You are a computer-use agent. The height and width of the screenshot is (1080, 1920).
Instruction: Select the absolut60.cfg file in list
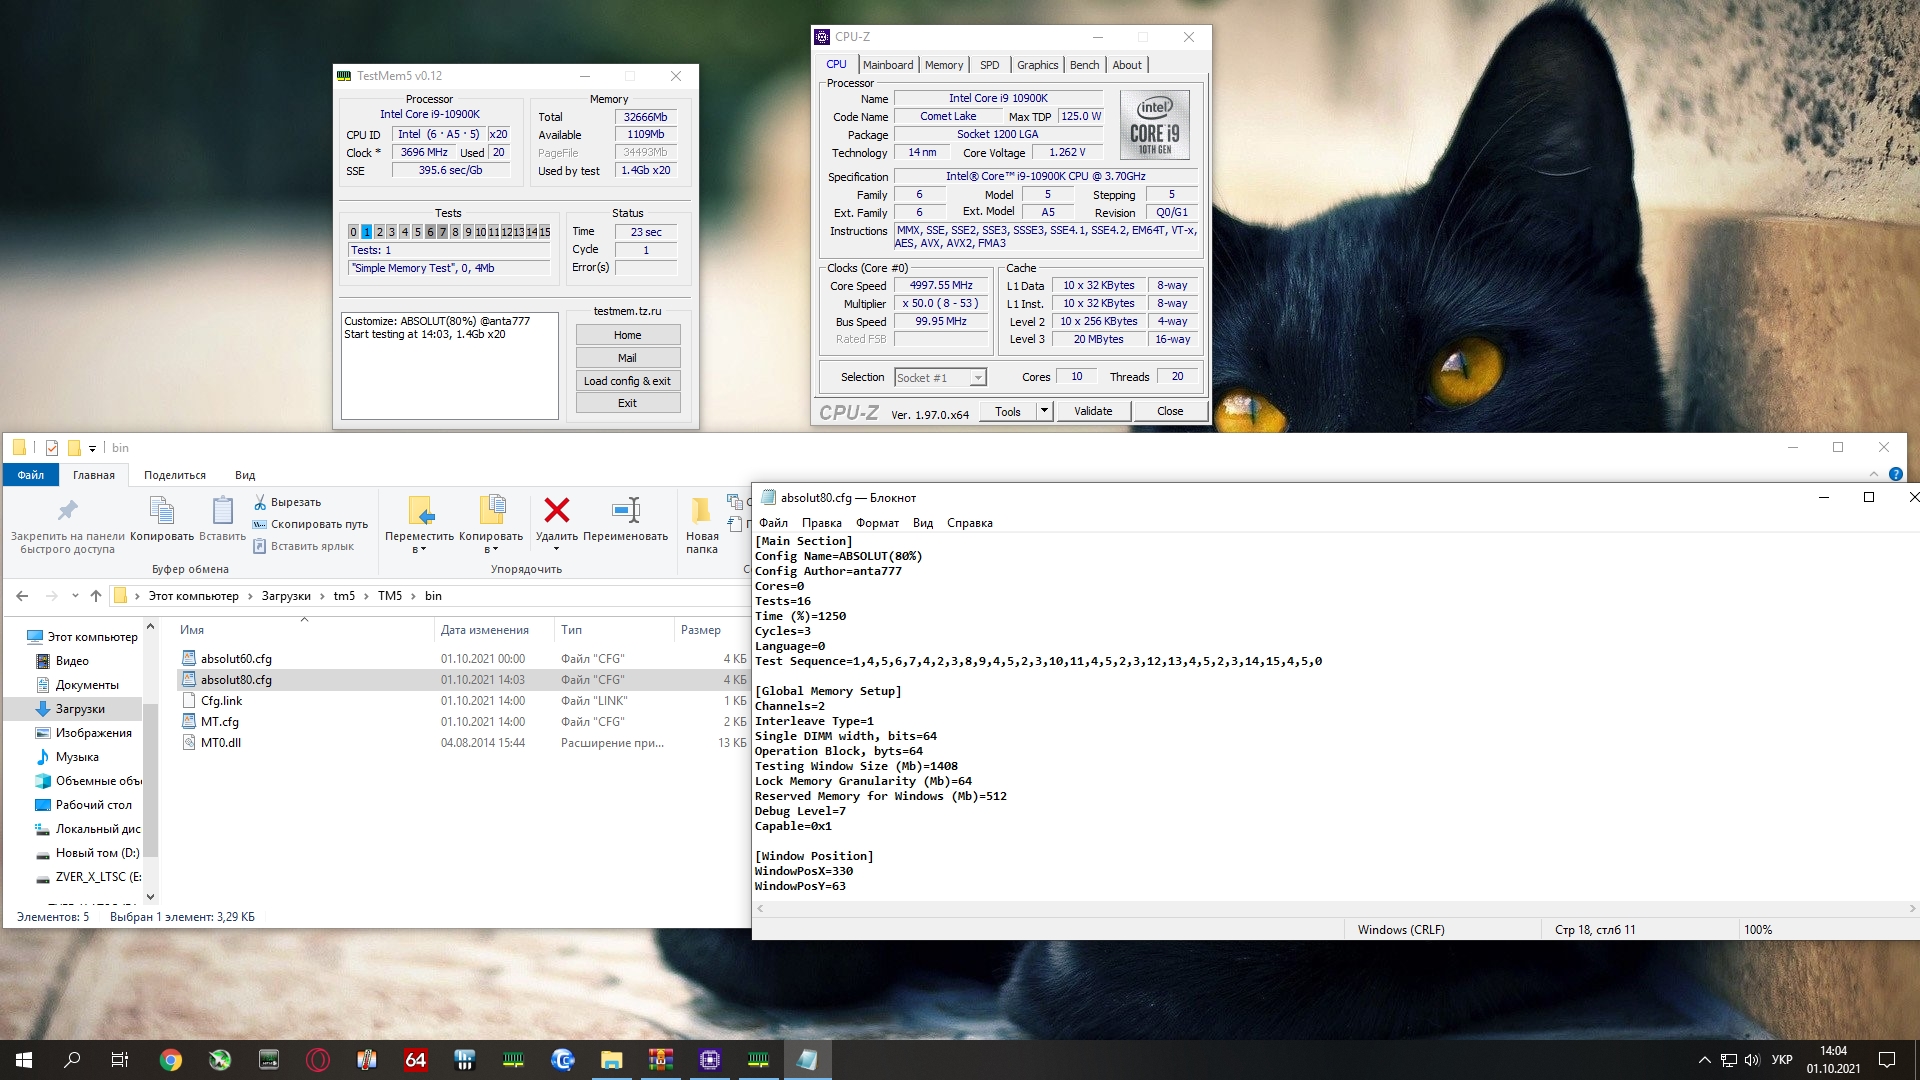coord(236,659)
